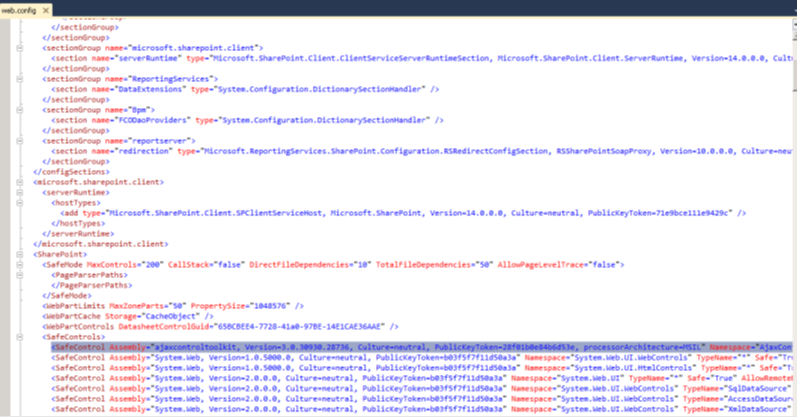Place cursor in section name="serverRuntime" line
The width and height of the screenshot is (798, 417).
click(421, 58)
